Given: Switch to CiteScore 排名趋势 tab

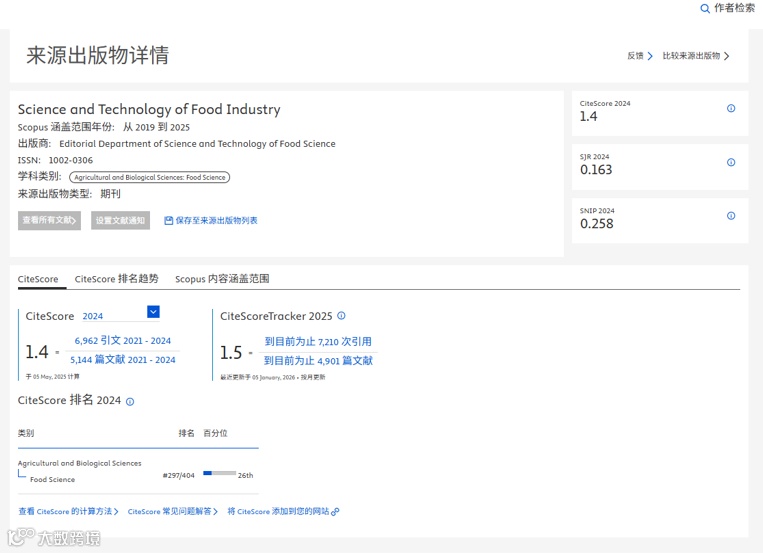Looking at the screenshot, I should (116, 279).
